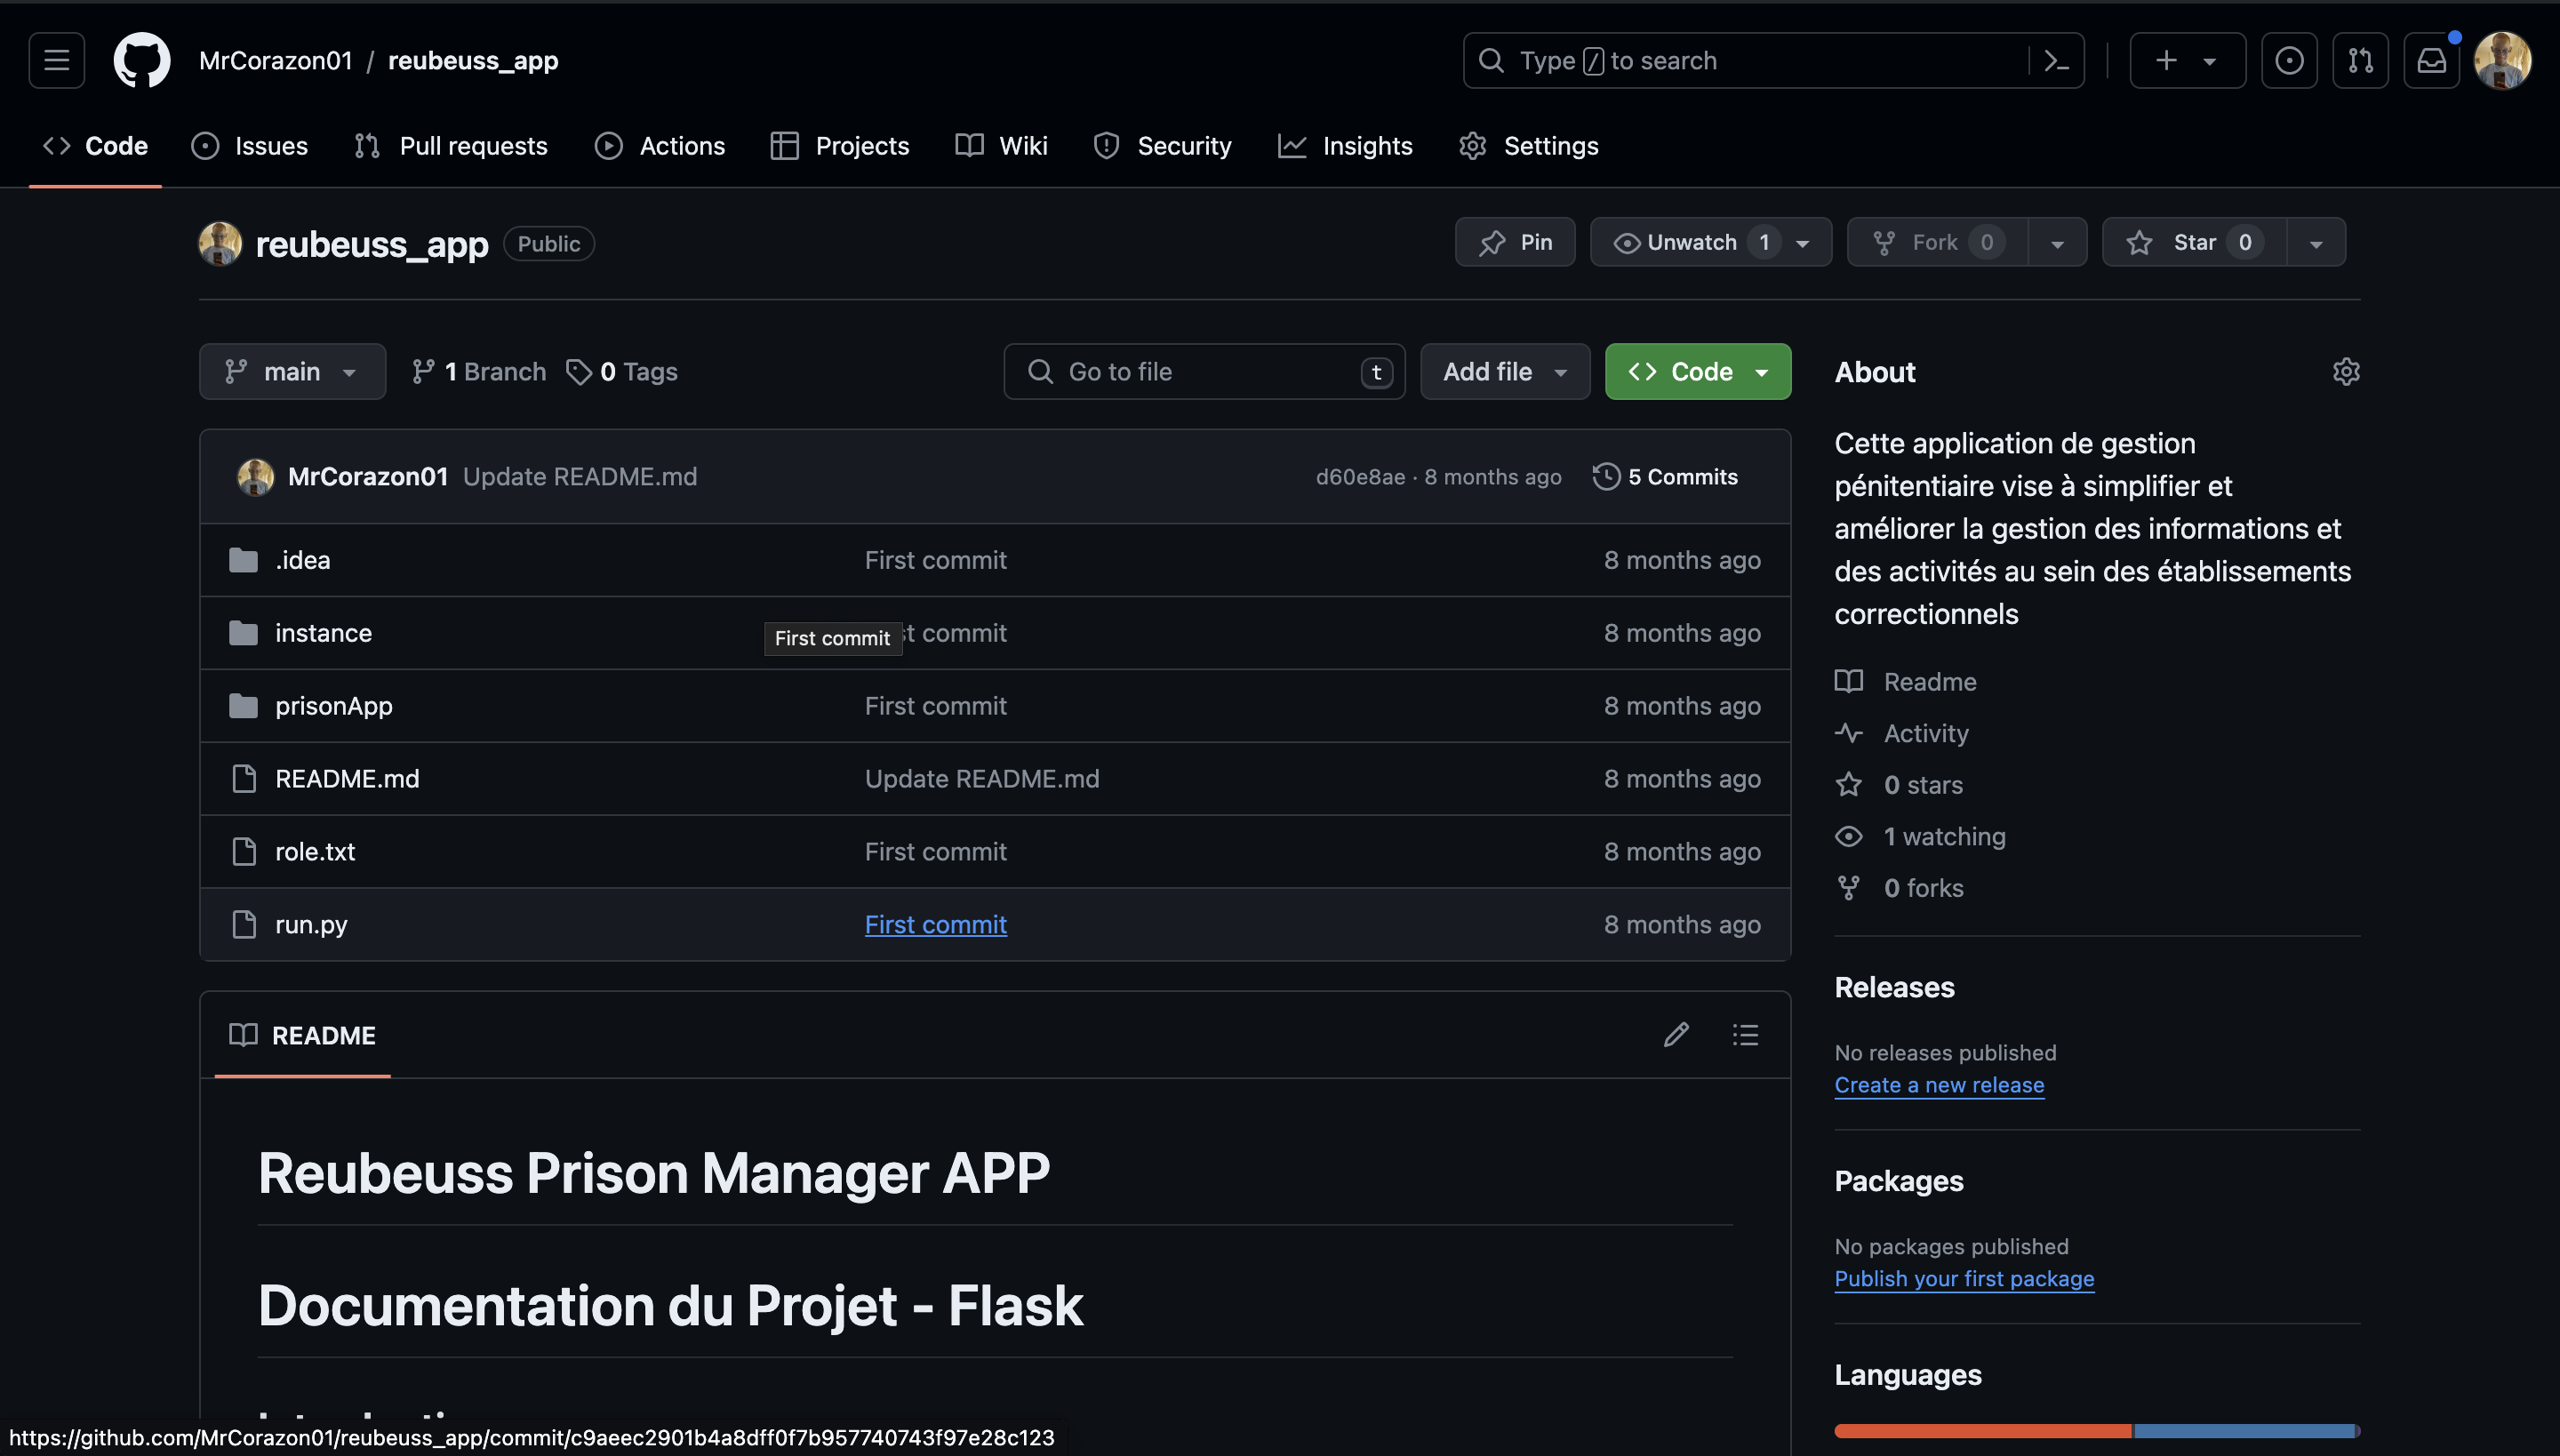Open the instance folder
This screenshot has height=1456, width=2560.
point(323,633)
